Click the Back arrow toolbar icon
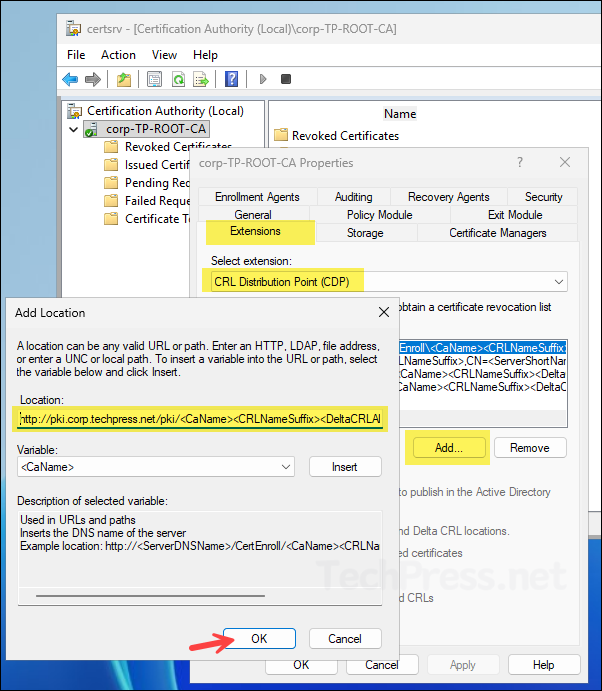602x691 pixels. (x=70, y=79)
